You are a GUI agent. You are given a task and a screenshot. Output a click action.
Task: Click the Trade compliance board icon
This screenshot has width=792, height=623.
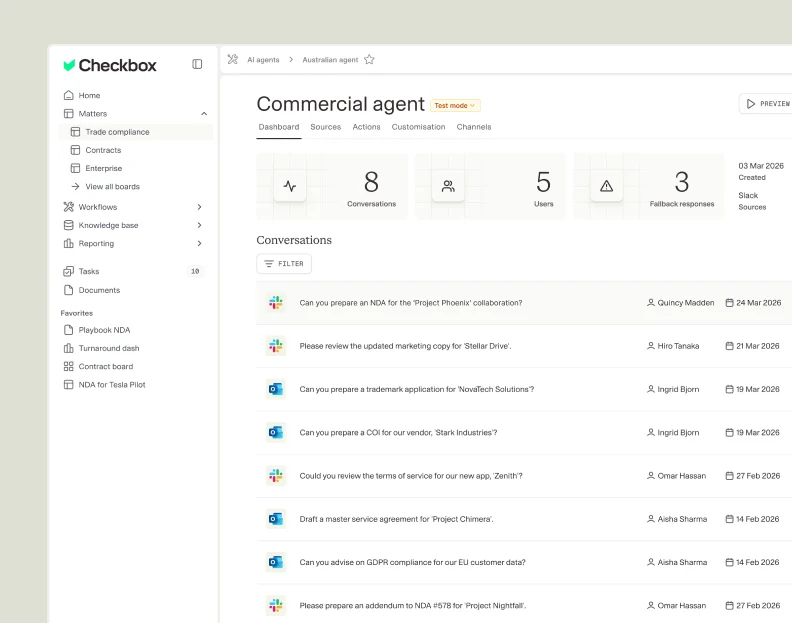(x=75, y=131)
